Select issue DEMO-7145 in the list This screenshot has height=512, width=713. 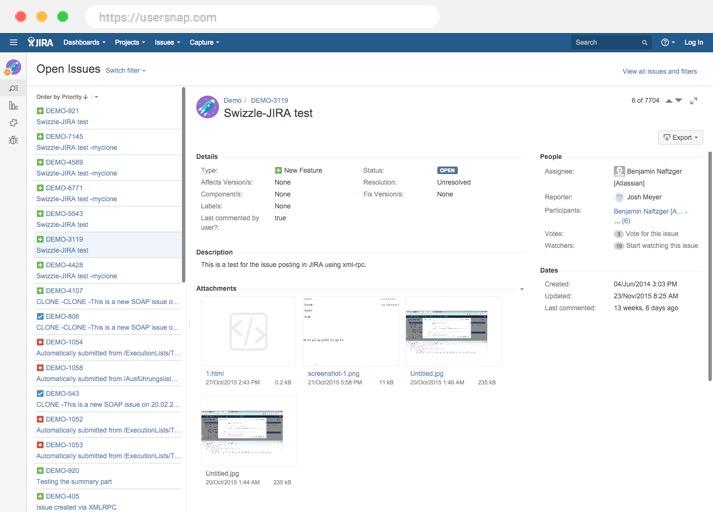(108, 142)
